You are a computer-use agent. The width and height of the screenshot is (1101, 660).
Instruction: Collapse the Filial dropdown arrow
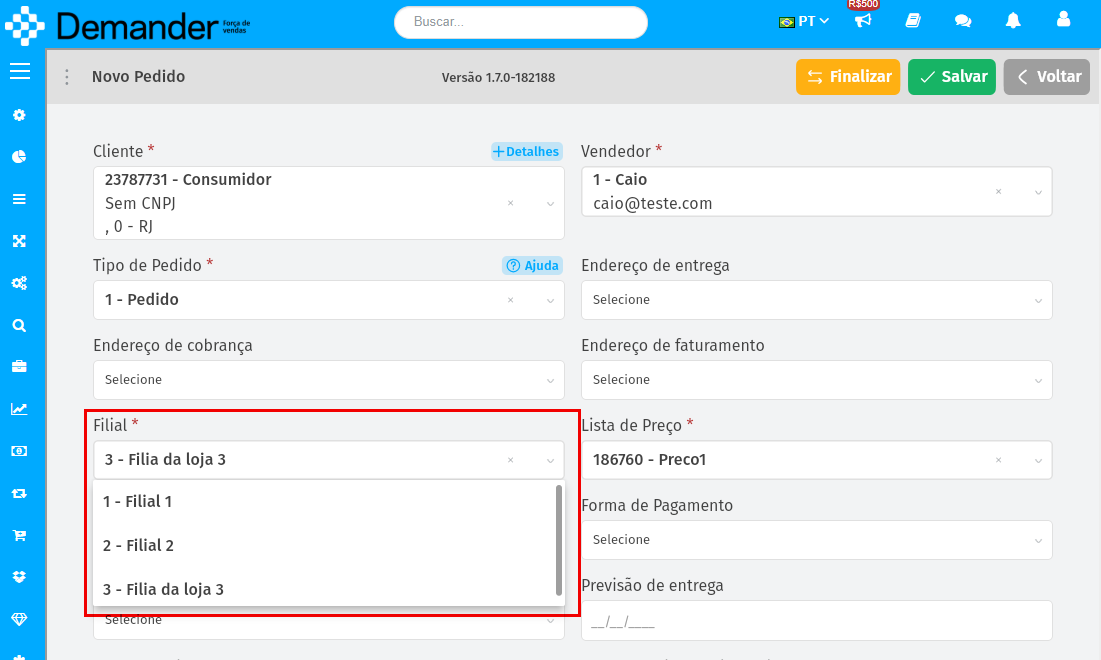tap(550, 461)
